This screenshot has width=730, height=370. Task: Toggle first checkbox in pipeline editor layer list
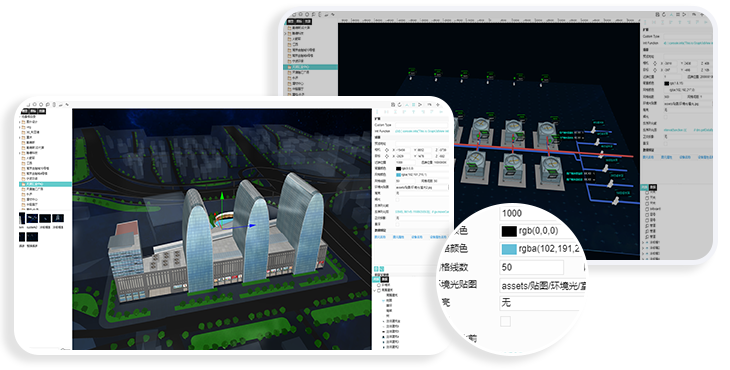(648, 193)
